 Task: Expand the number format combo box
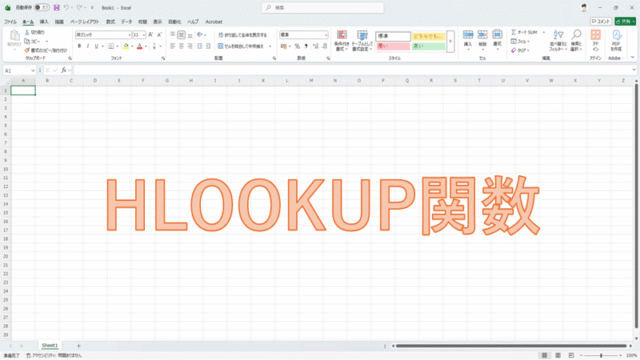tap(325, 35)
